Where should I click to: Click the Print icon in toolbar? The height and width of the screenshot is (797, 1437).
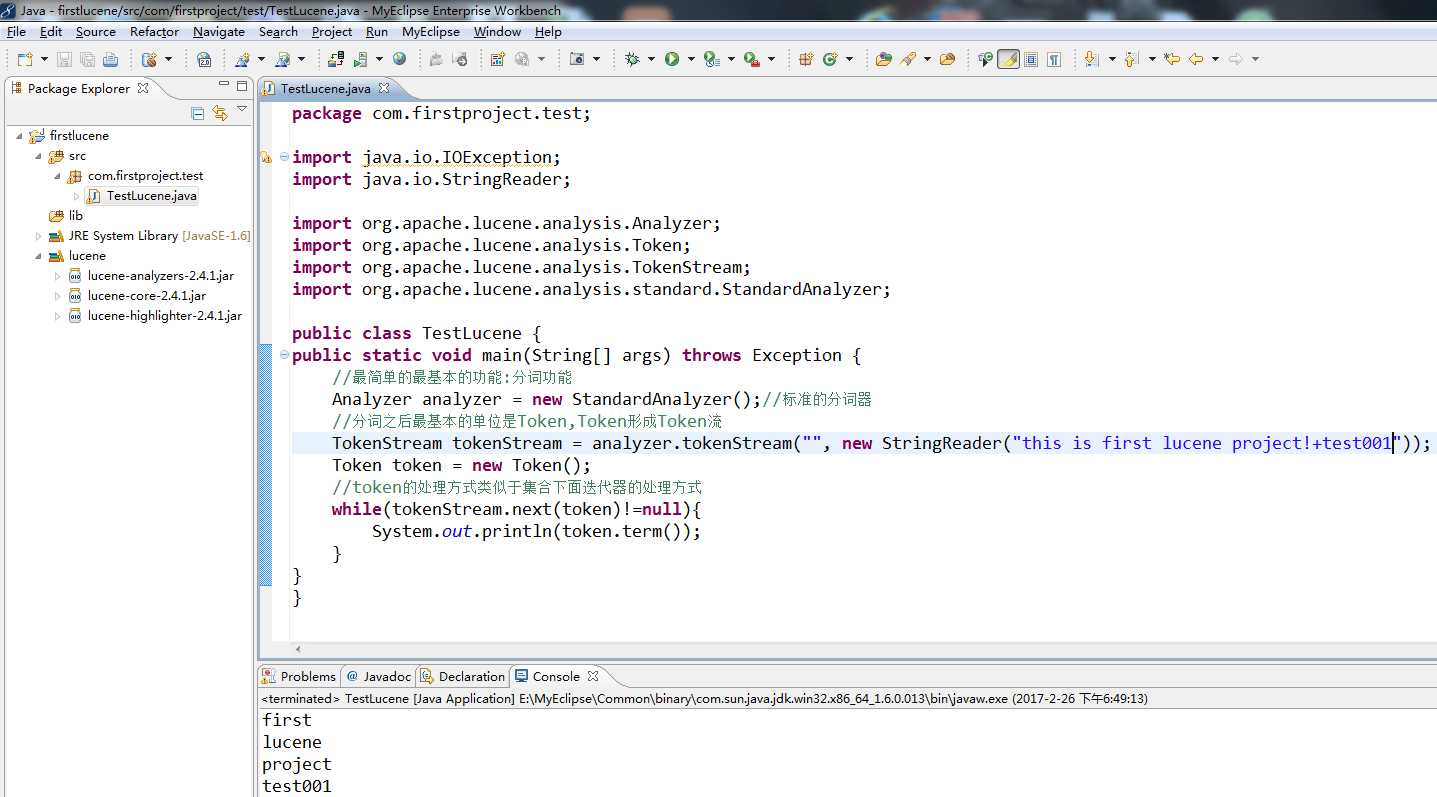coord(110,59)
